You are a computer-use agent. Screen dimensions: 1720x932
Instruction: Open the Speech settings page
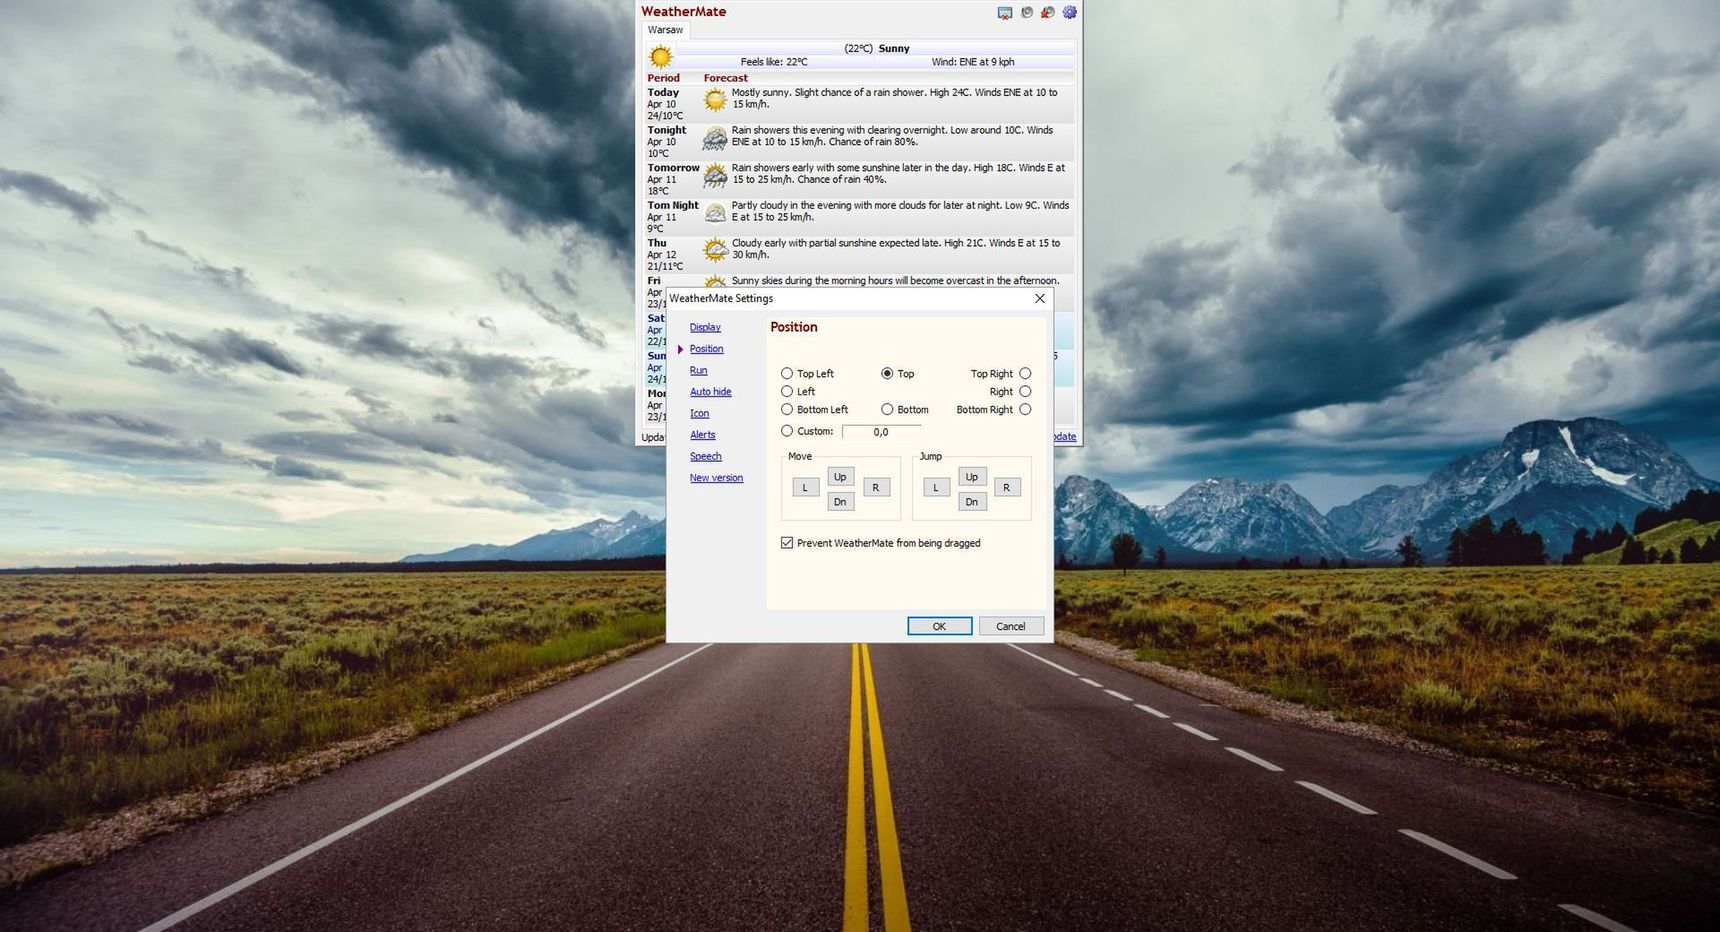(705, 456)
